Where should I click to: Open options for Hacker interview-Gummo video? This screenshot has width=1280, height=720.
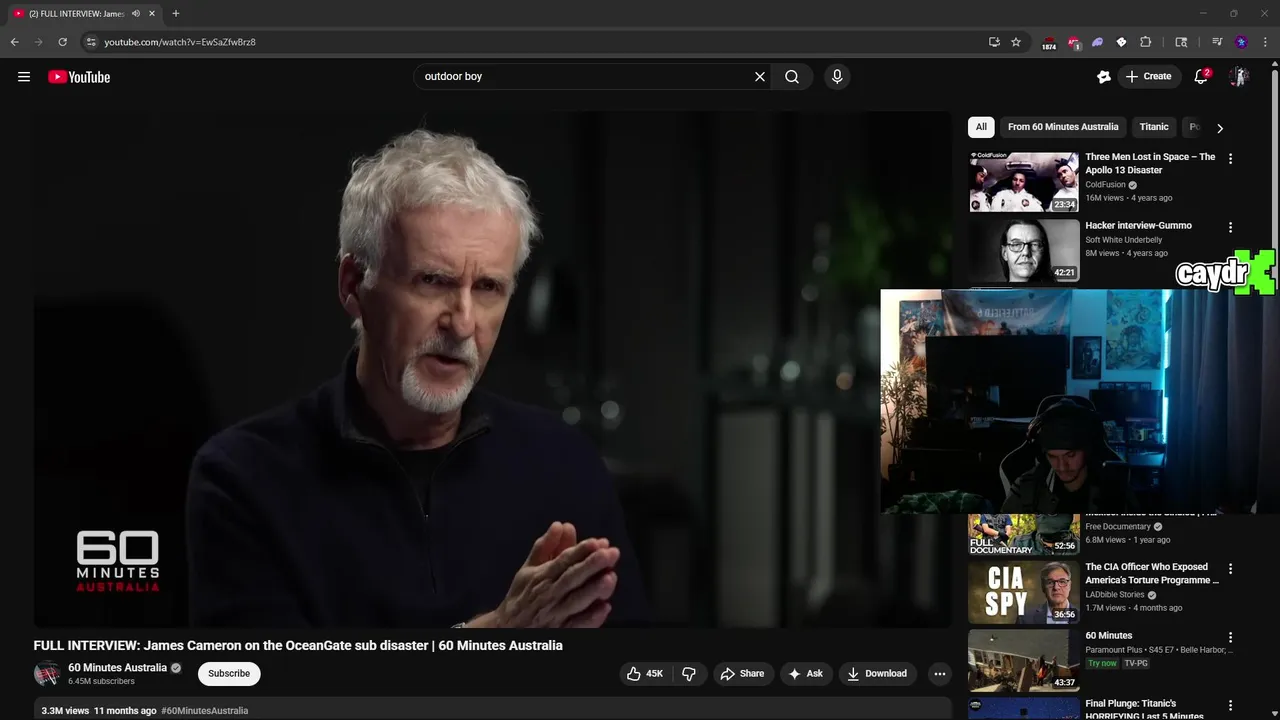click(x=1230, y=228)
